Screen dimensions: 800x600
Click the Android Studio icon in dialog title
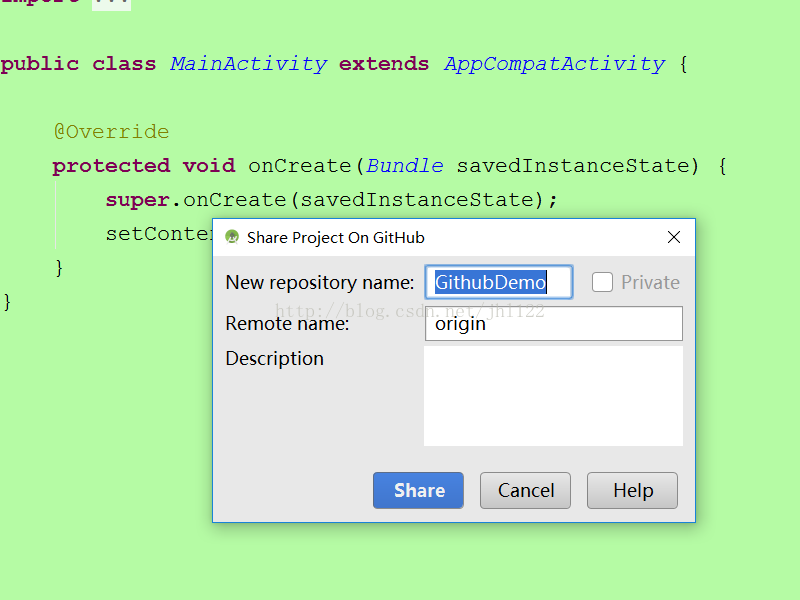click(232, 237)
